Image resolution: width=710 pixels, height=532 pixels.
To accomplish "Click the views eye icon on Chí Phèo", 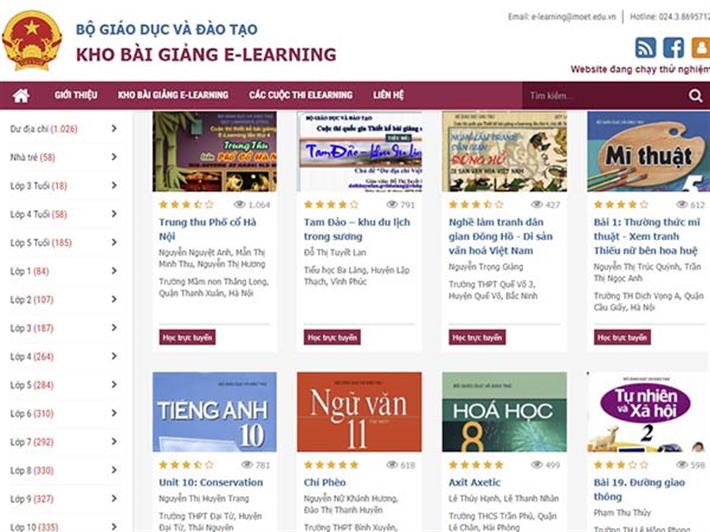I will [x=392, y=465].
